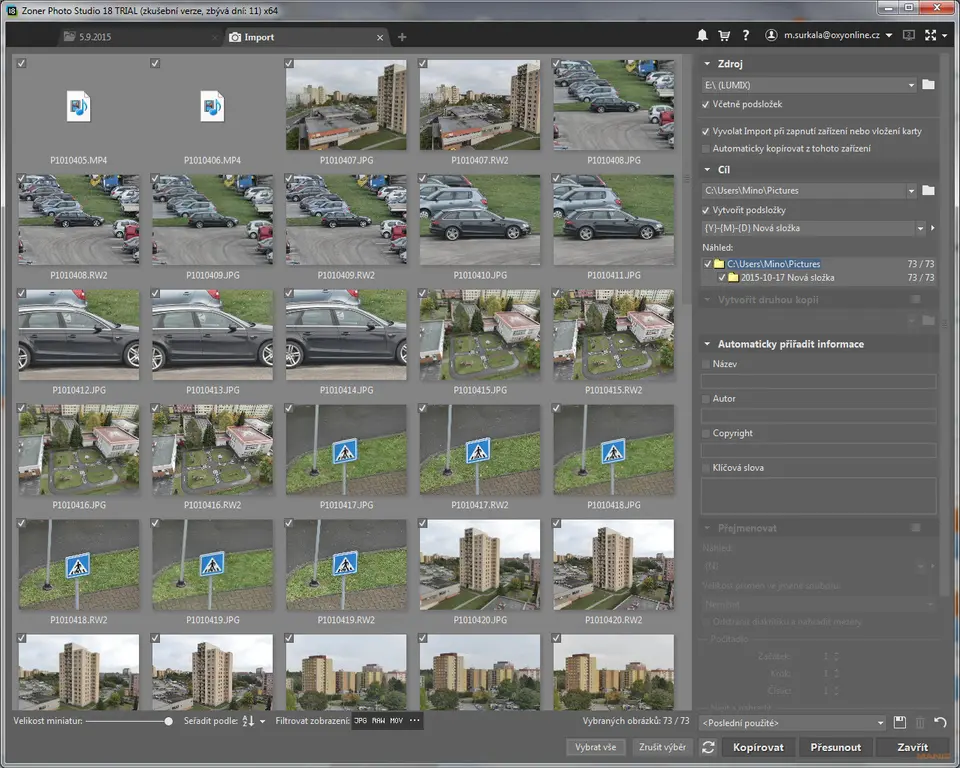Uncheck the Včetně podsložek checkbox
This screenshot has height=768, width=960.
(706, 104)
